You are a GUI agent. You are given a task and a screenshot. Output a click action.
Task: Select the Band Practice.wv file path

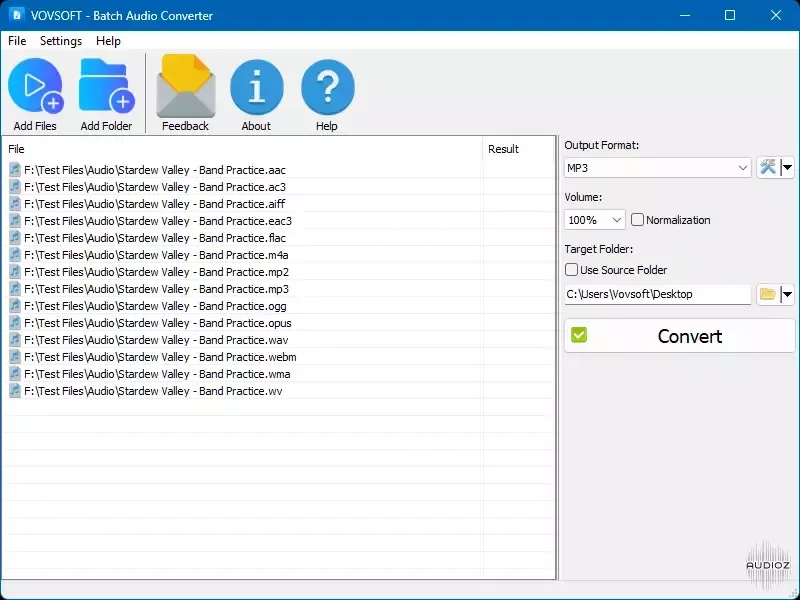point(153,391)
